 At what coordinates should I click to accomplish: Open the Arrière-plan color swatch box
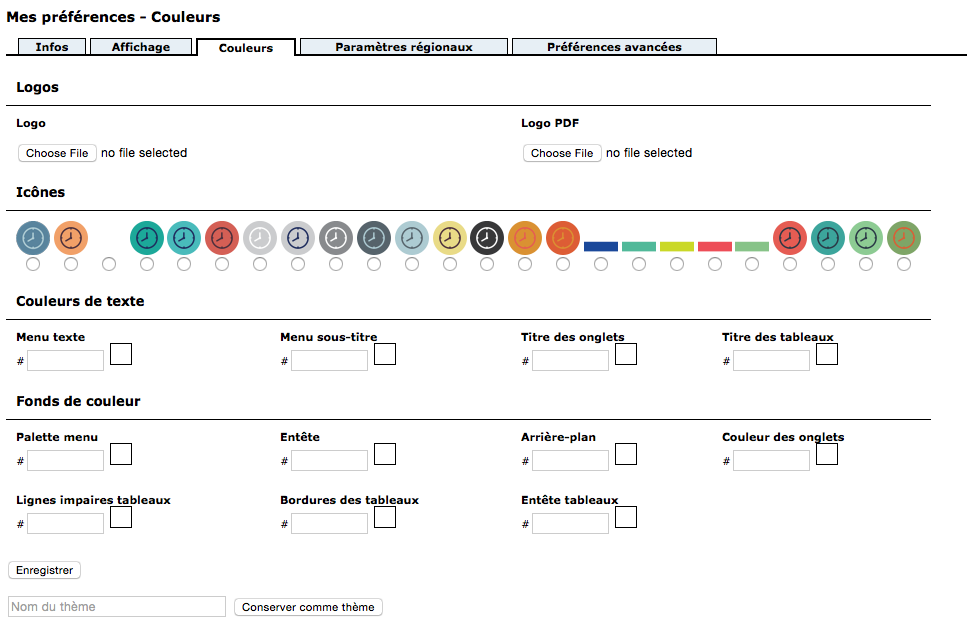(626, 454)
